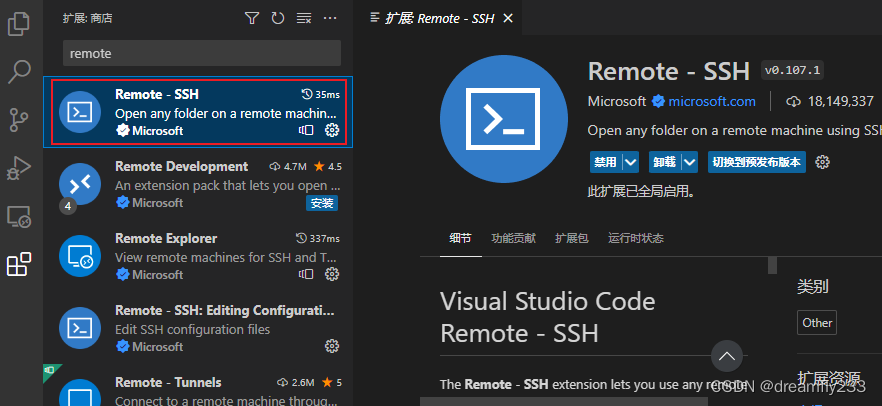Screen dimensions: 882x406
Task: Click 切换到预发布版本 button
Action: (x=757, y=162)
